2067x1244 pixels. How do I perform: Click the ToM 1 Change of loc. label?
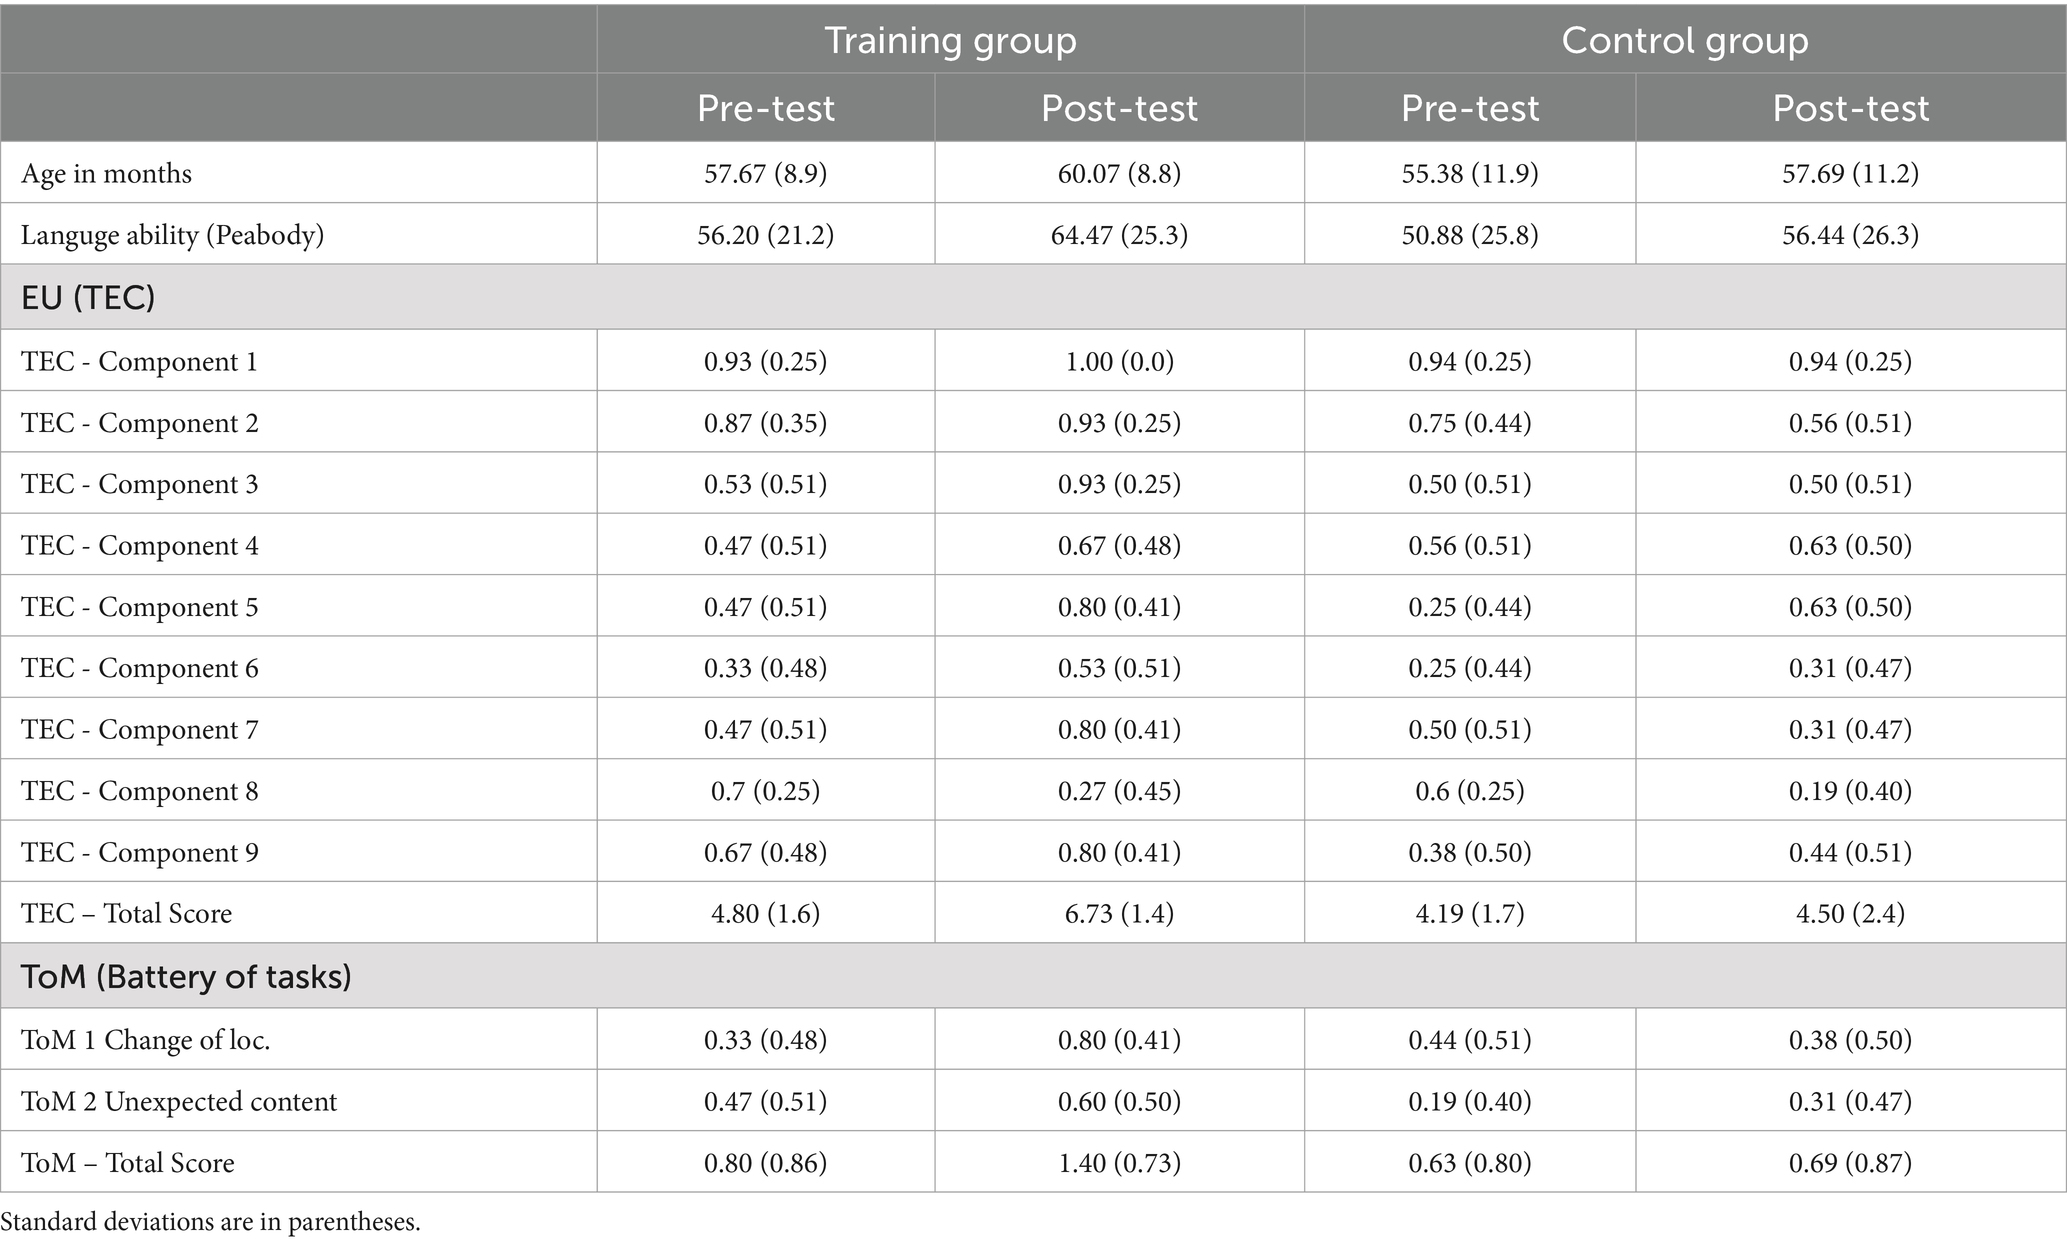[x=145, y=1040]
